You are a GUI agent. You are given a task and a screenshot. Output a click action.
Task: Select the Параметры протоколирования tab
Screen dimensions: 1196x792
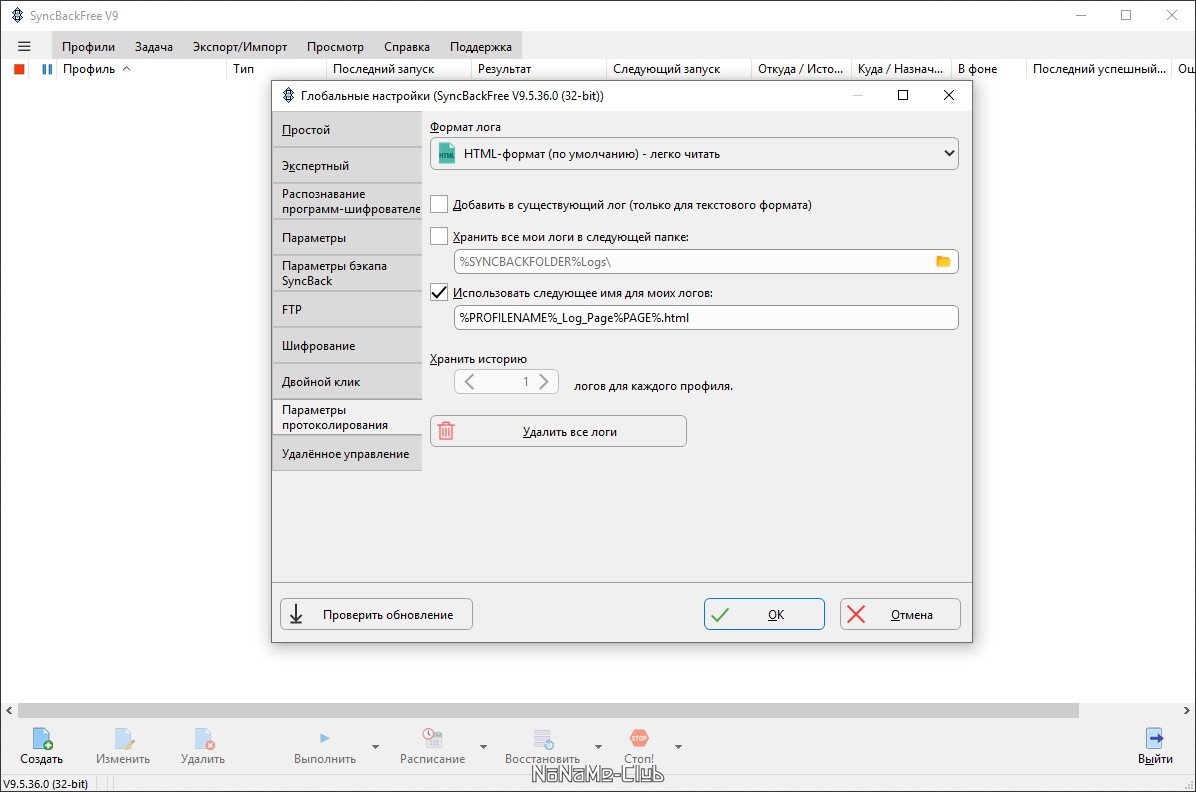click(x=347, y=417)
